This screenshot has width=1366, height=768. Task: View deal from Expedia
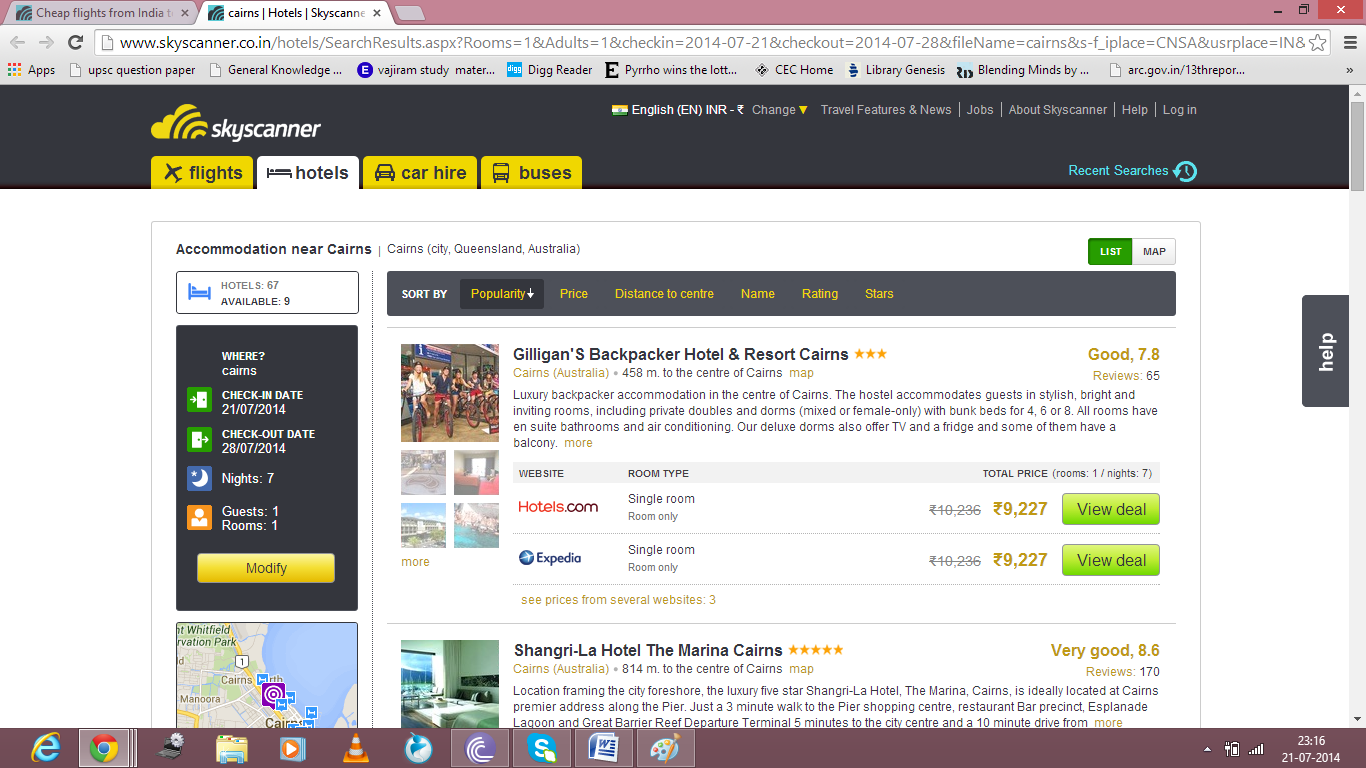coord(1111,560)
